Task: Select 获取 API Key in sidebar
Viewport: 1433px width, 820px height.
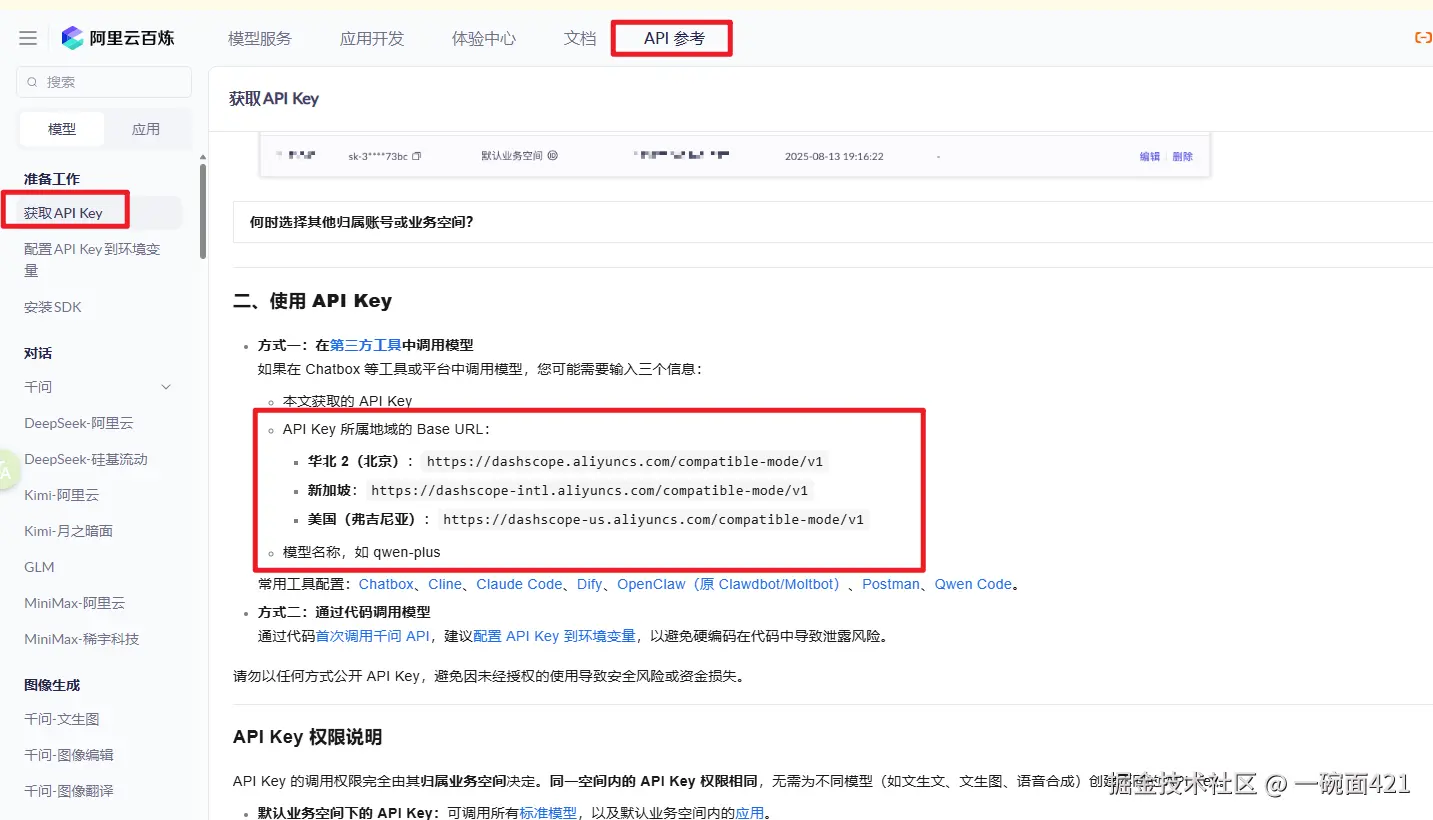Action: pos(64,213)
